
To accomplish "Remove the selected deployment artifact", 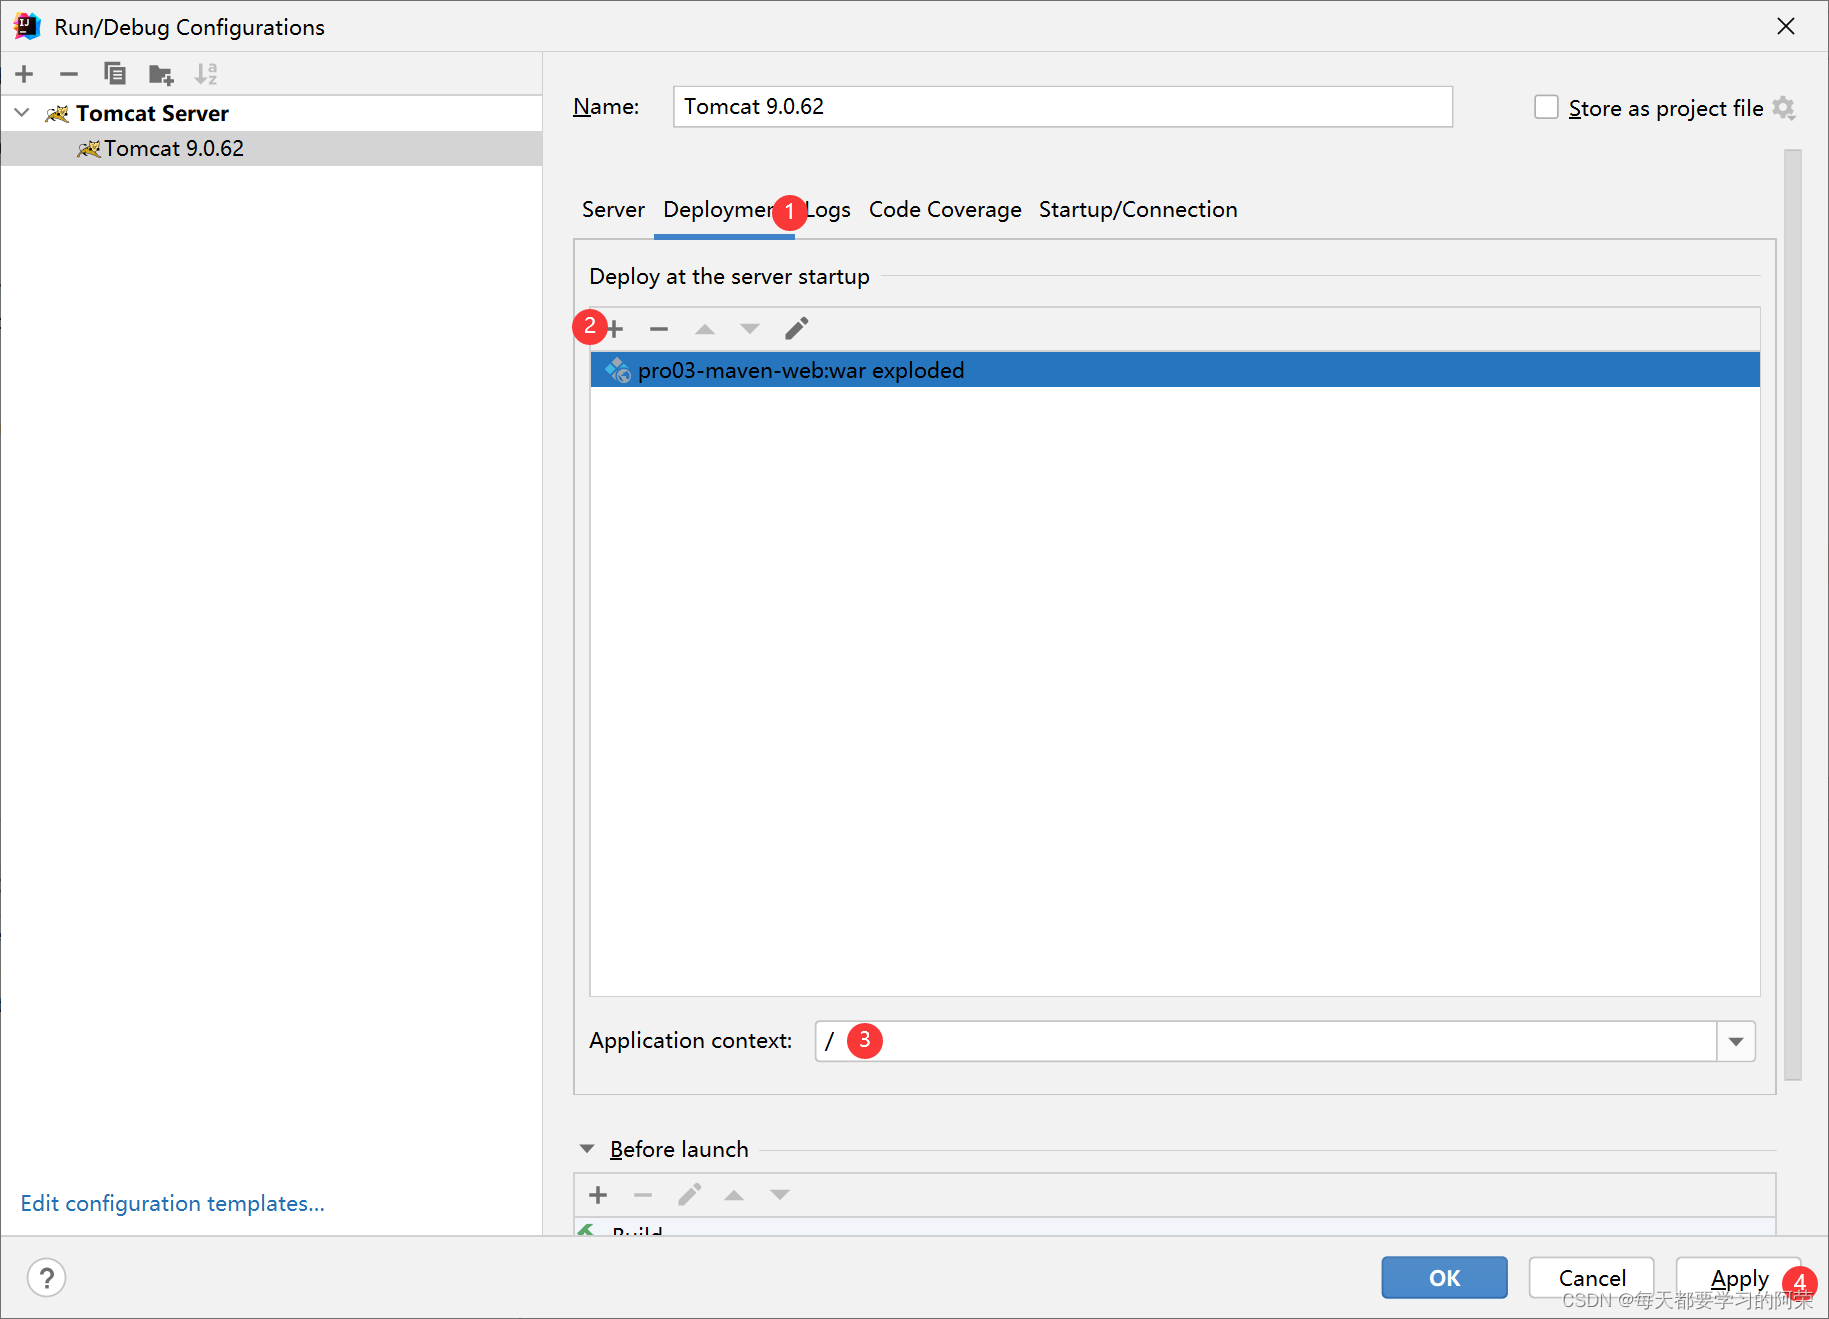I will (658, 329).
